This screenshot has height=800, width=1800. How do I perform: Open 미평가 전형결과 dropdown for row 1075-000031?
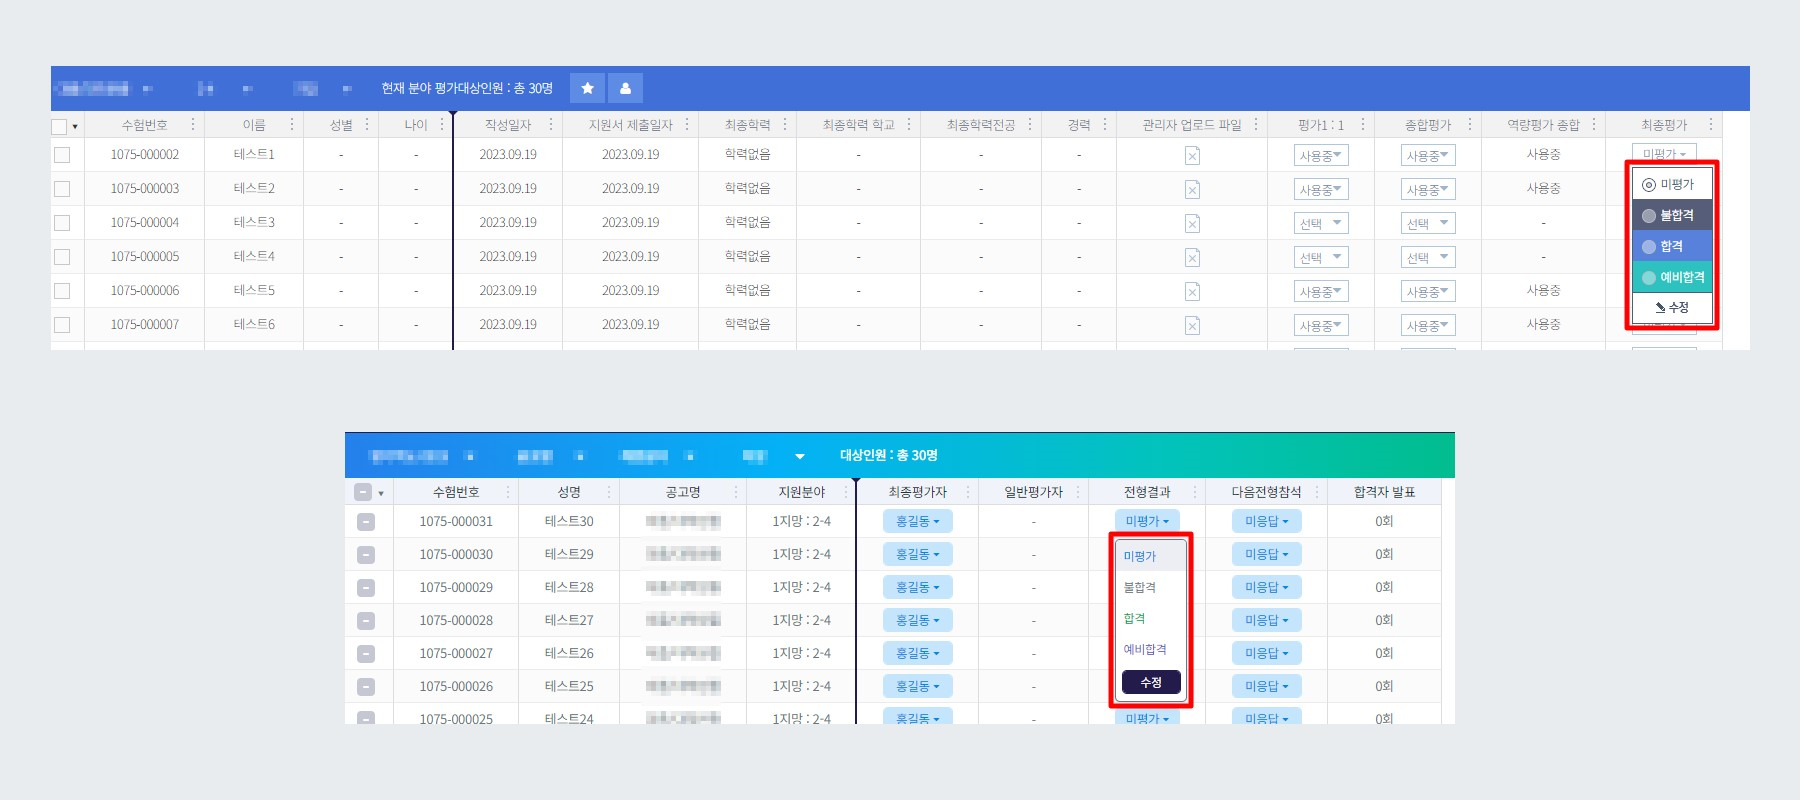1147,521
